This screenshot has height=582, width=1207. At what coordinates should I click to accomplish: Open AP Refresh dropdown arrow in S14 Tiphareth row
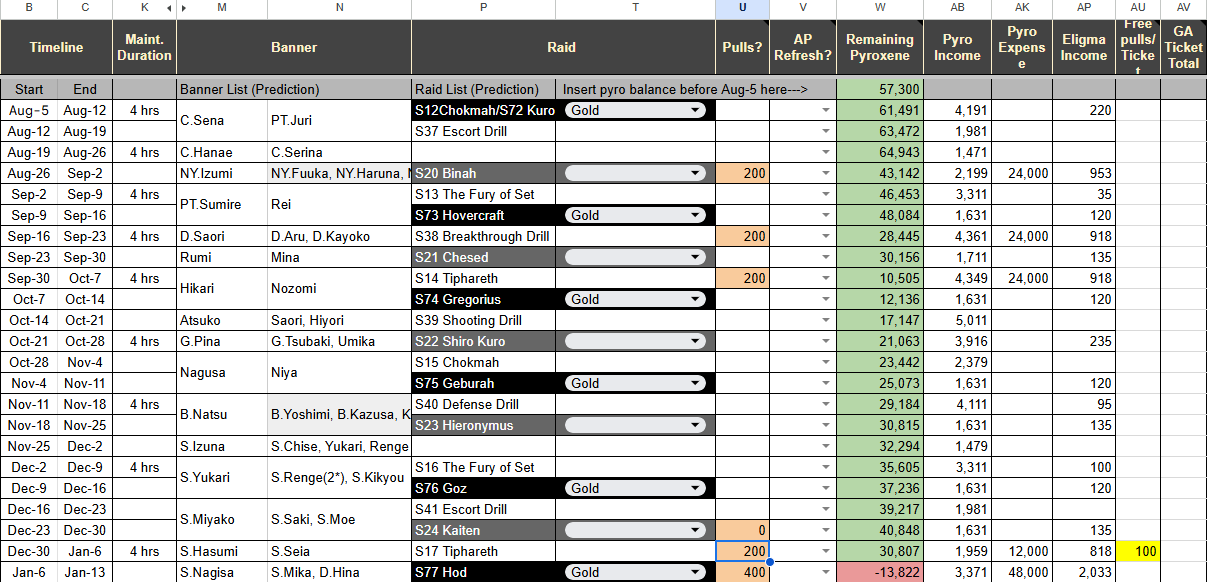(826, 278)
